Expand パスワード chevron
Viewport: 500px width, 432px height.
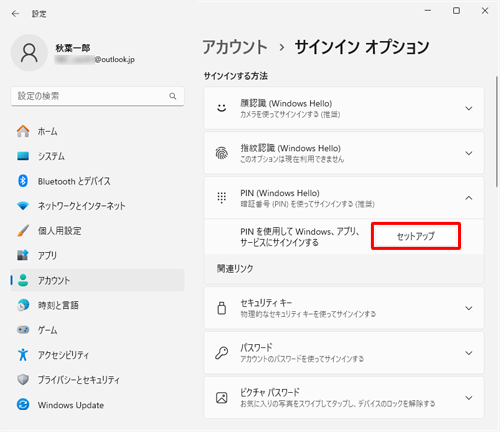click(x=469, y=353)
